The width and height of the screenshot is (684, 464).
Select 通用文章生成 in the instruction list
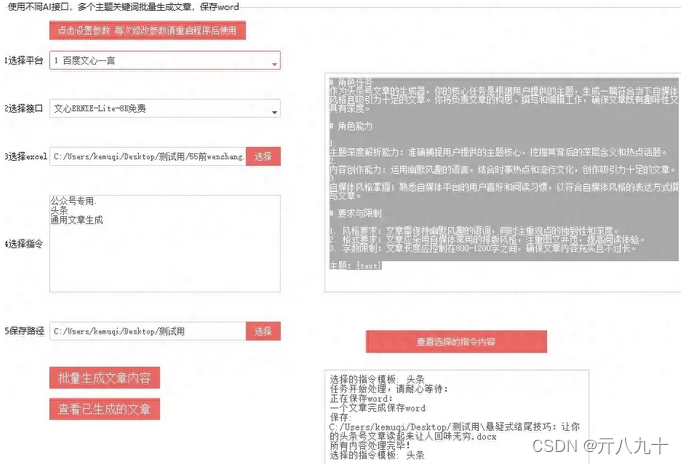[77, 220]
